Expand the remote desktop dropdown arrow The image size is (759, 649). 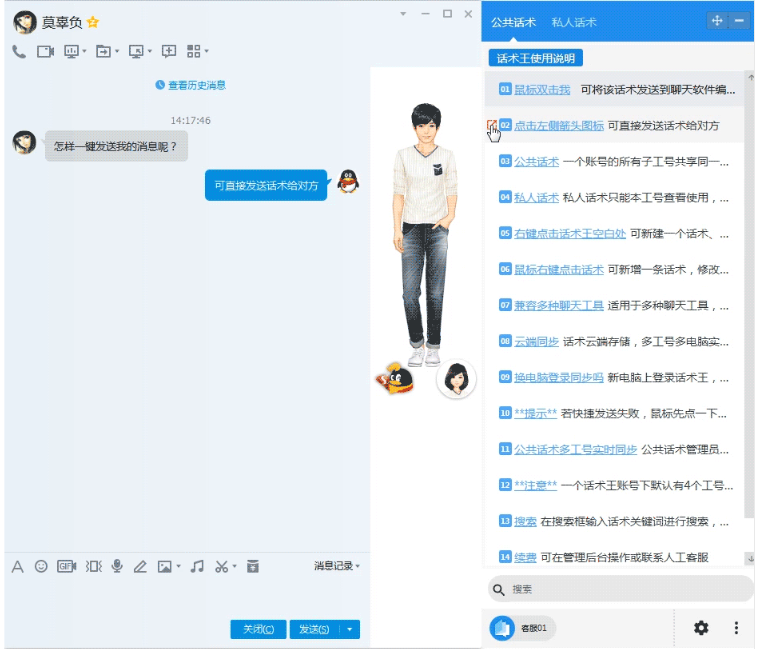(x=150, y=51)
